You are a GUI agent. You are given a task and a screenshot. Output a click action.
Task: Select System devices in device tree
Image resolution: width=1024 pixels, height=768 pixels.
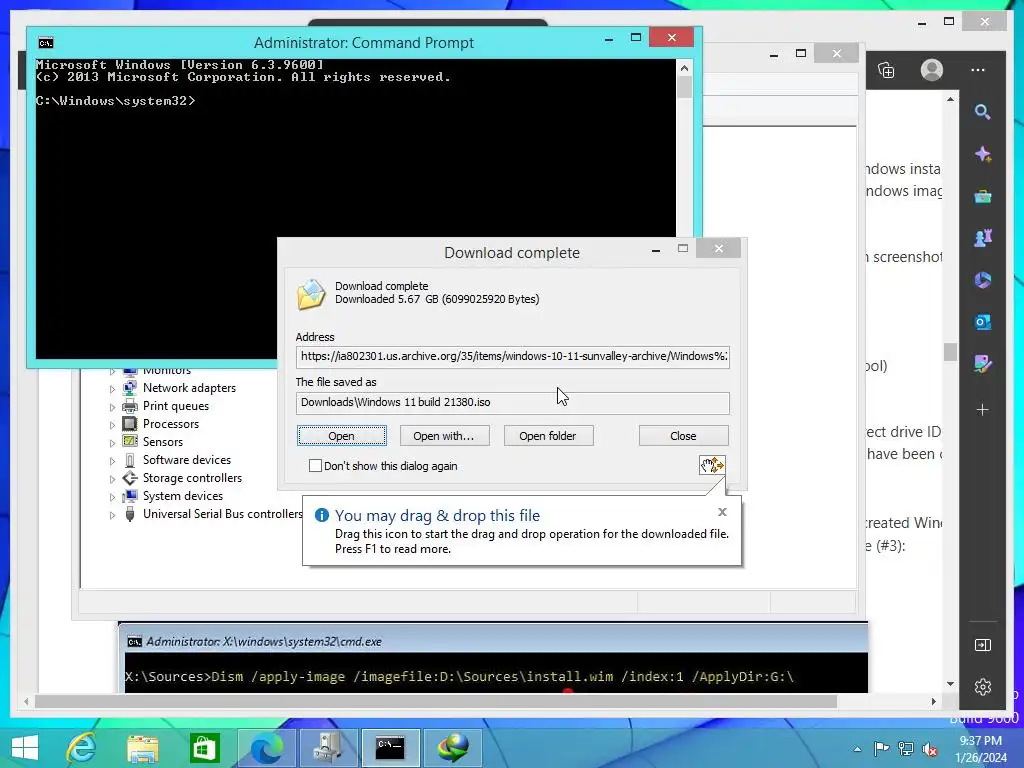183,496
